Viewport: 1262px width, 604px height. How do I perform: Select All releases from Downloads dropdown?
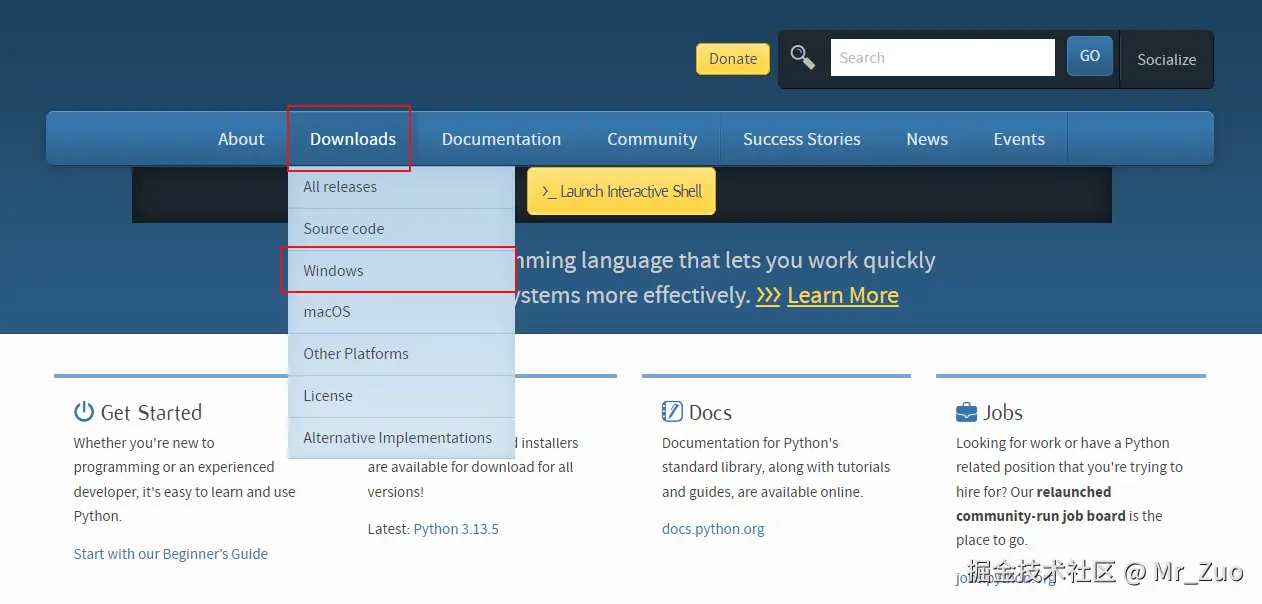coord(401,187)
